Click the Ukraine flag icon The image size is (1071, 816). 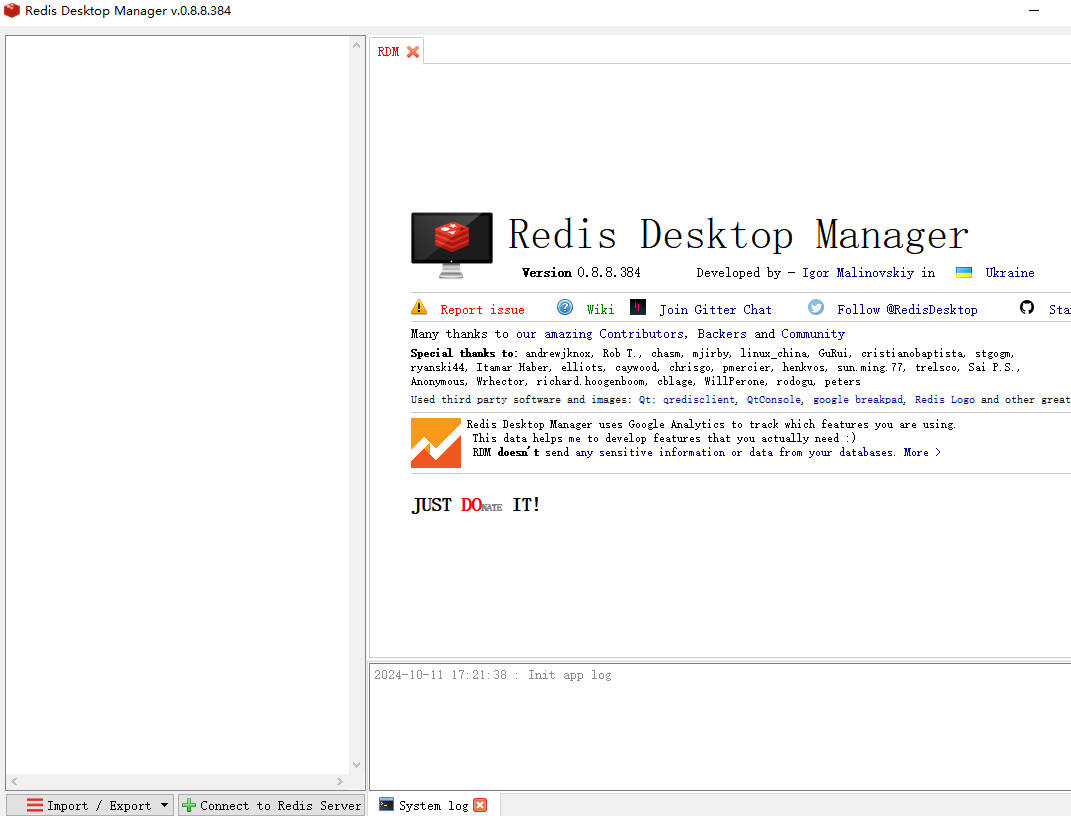pos(964,272)
